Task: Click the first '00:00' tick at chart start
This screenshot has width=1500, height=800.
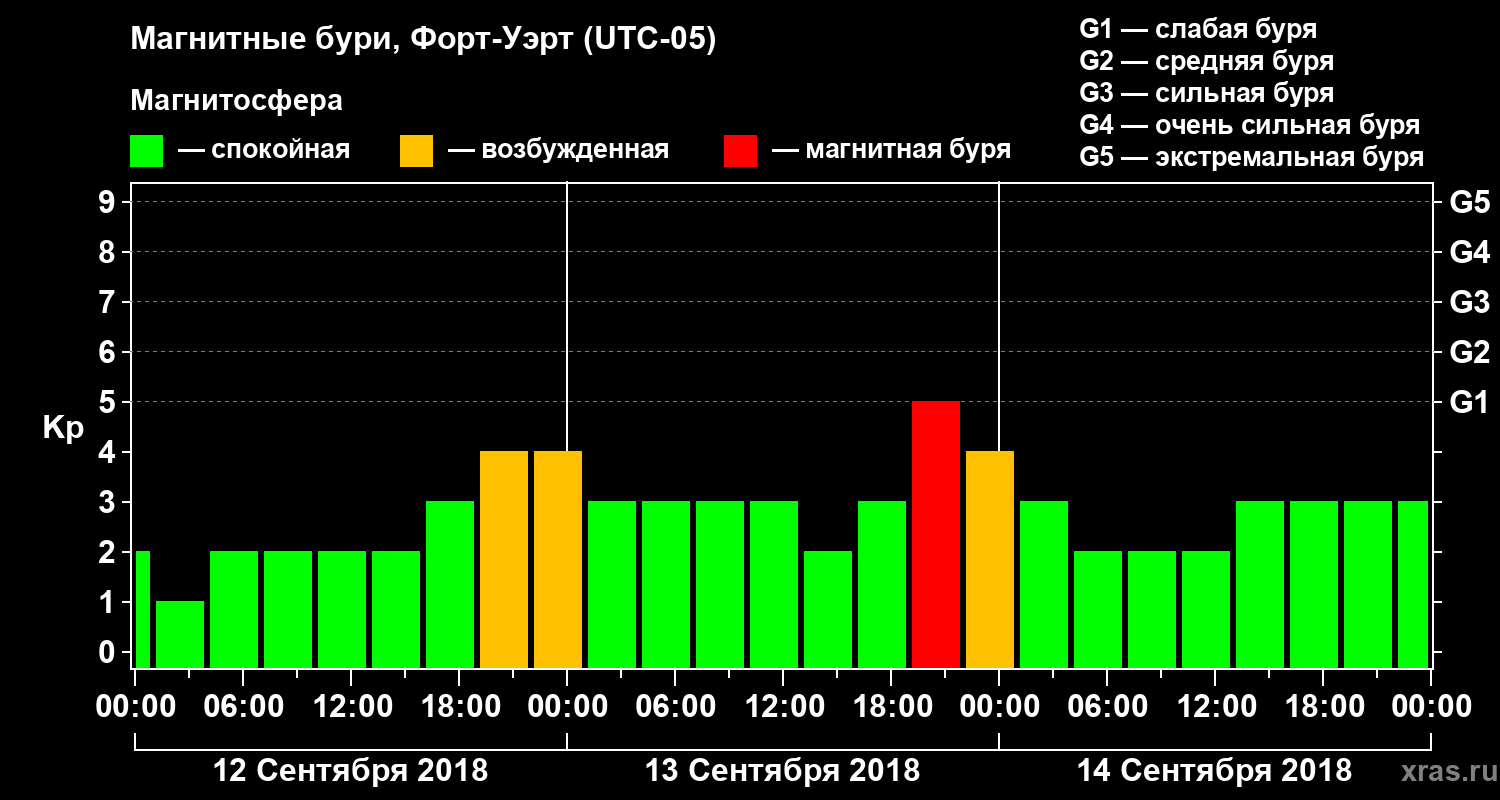Action: [135, 706]
